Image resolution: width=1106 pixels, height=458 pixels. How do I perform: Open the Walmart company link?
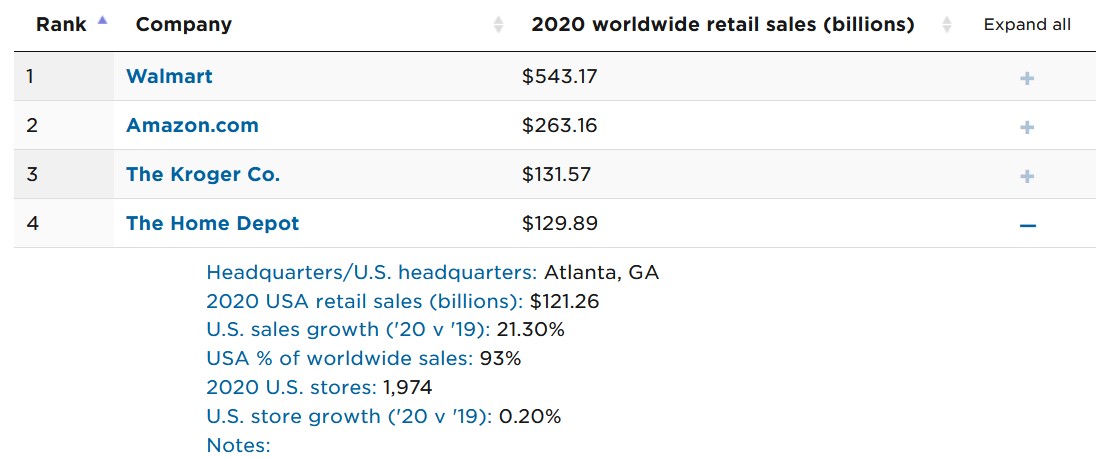pyautogui.click(x=169, y=76)
